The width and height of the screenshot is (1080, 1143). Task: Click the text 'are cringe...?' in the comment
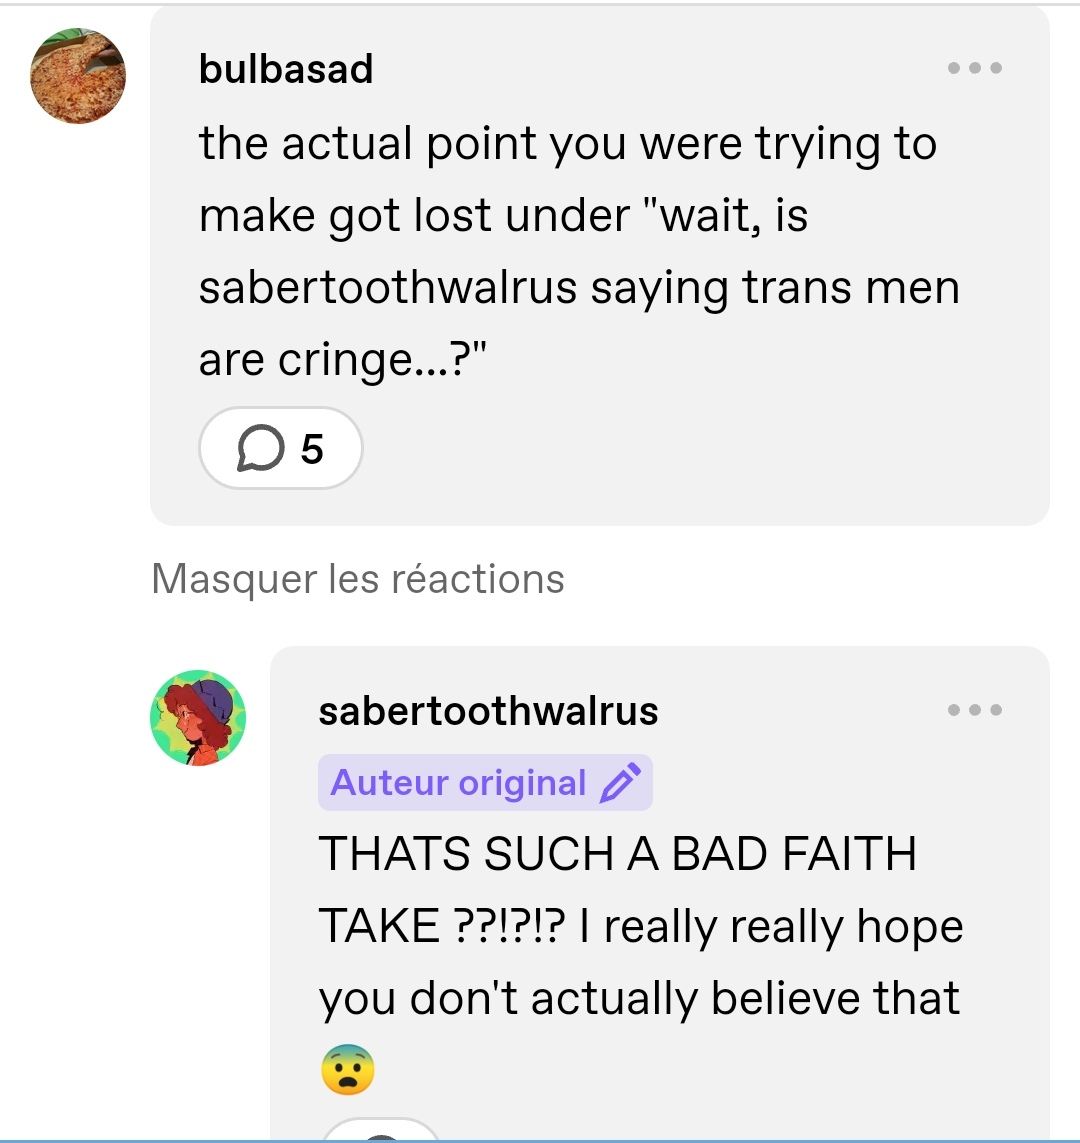[342, 359]
